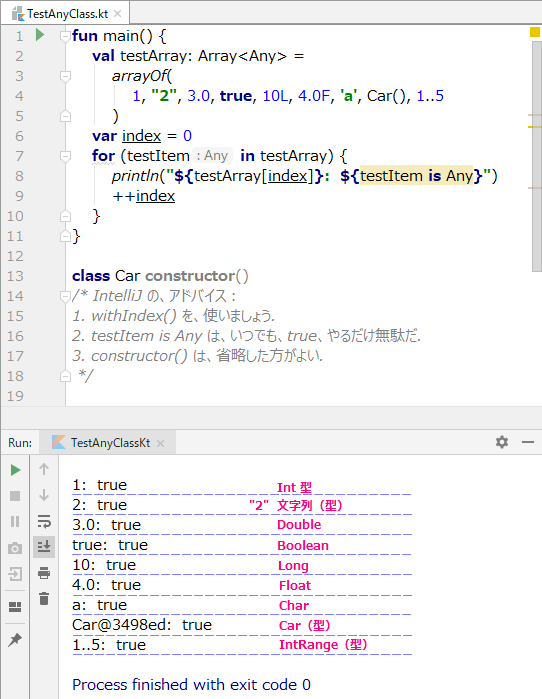Clear all console output with trash icon
The image size is (542, 699).
(44, 599)
